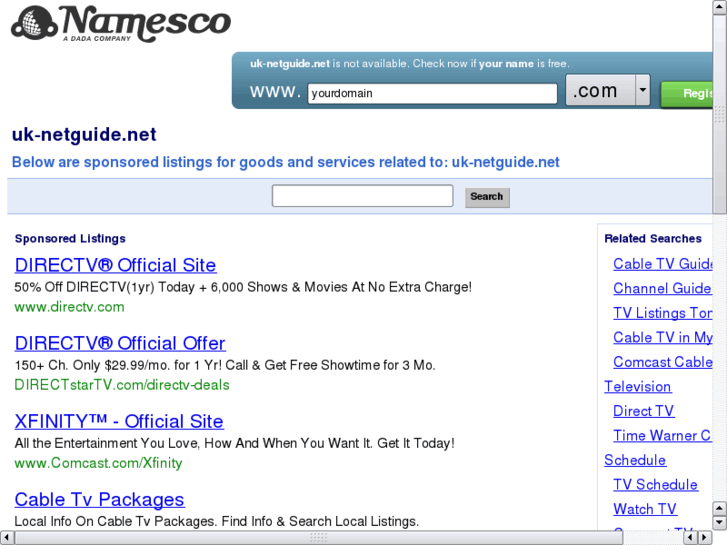
Task: Click the green Register button
Action: click(x=687, y=94)
